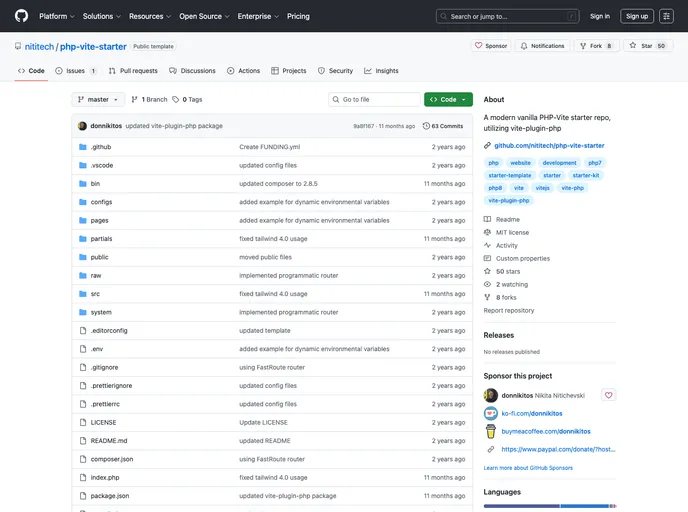Open the green Code dropdown button
The image size is (688, 512).
point(448,100)
